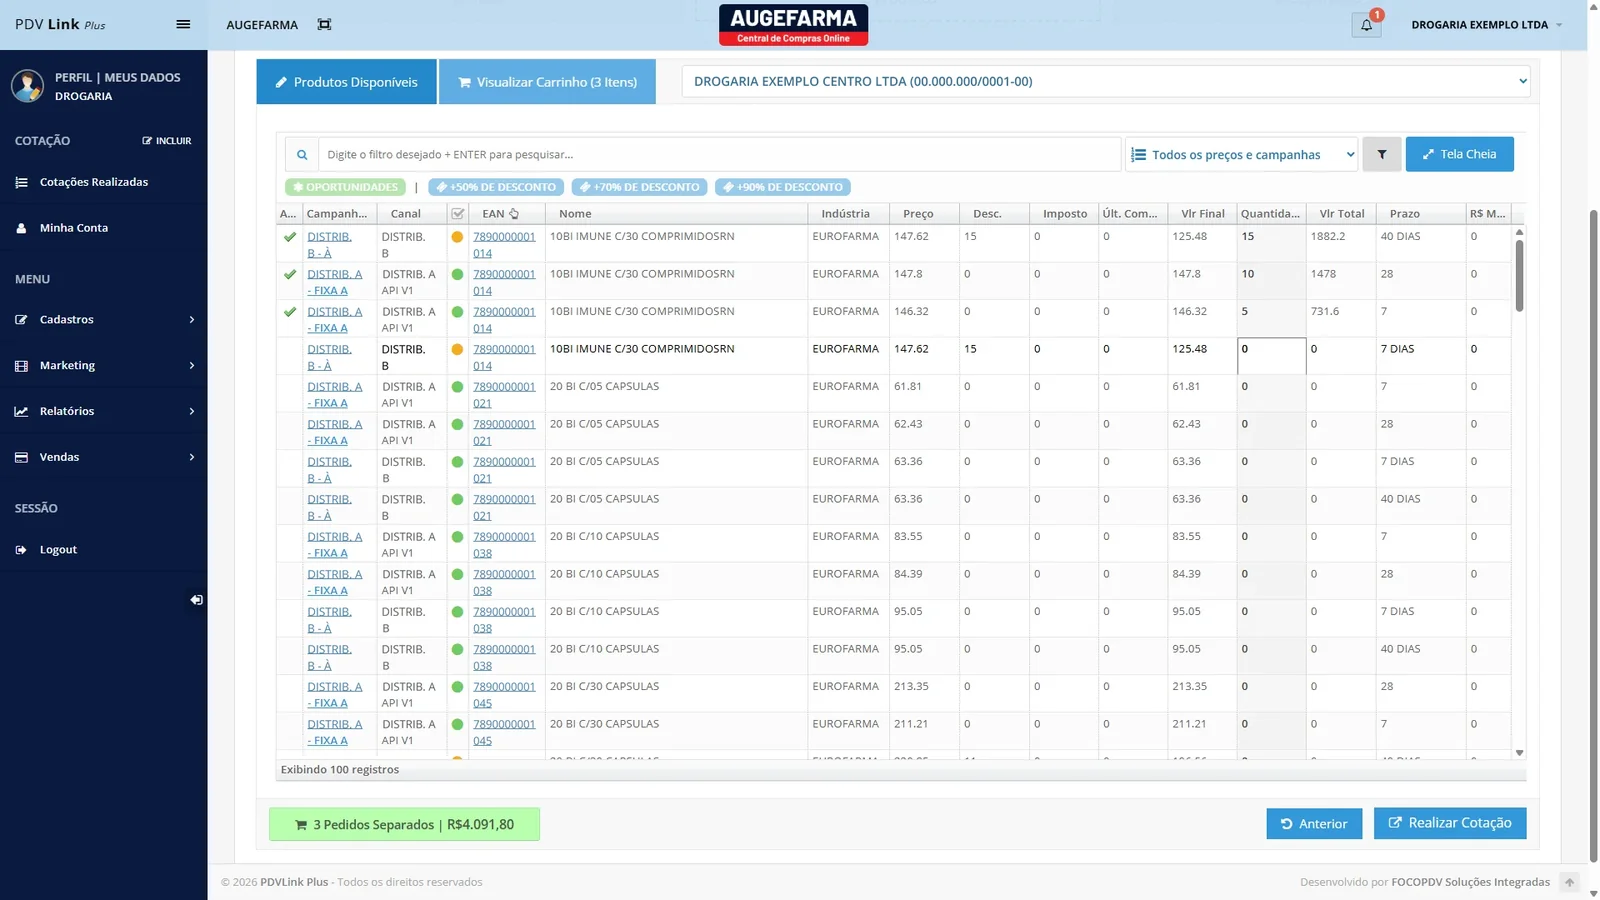The image size is (1600, 900).
Task: Click the funnel filter icon button
Action: click(x=1382, y=154)
